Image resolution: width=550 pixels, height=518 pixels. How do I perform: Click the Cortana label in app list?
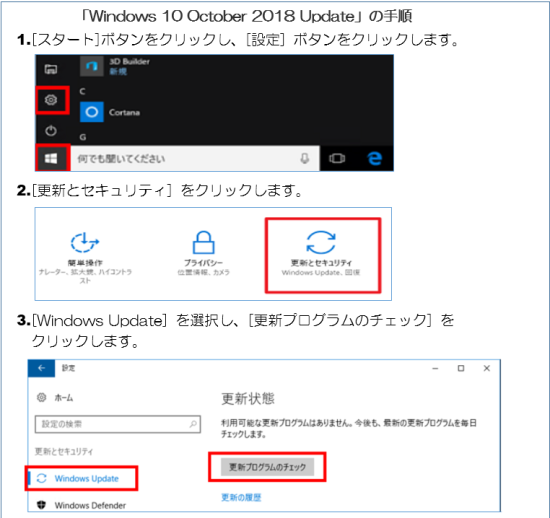tap(124, 113)
